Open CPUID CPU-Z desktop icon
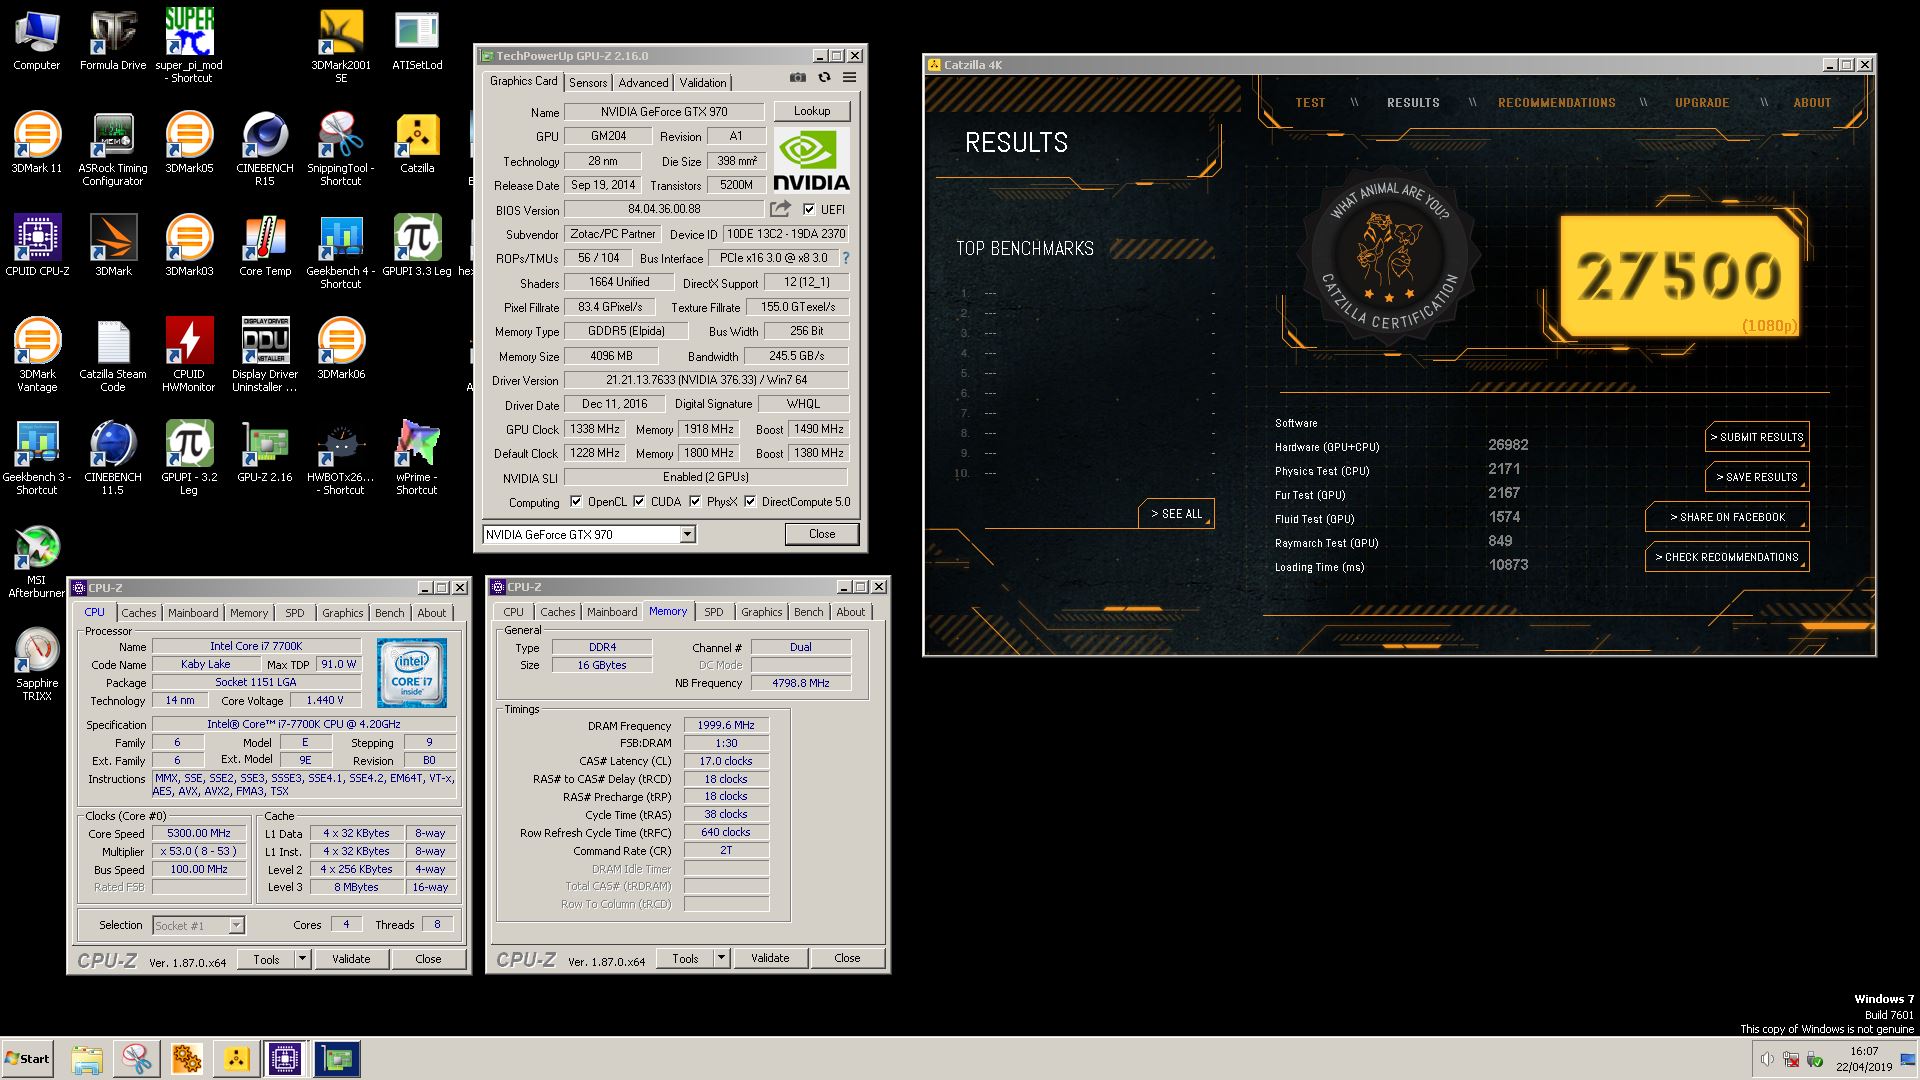Viewport: 1920px width, 1080px height. (x=37, y=246)
